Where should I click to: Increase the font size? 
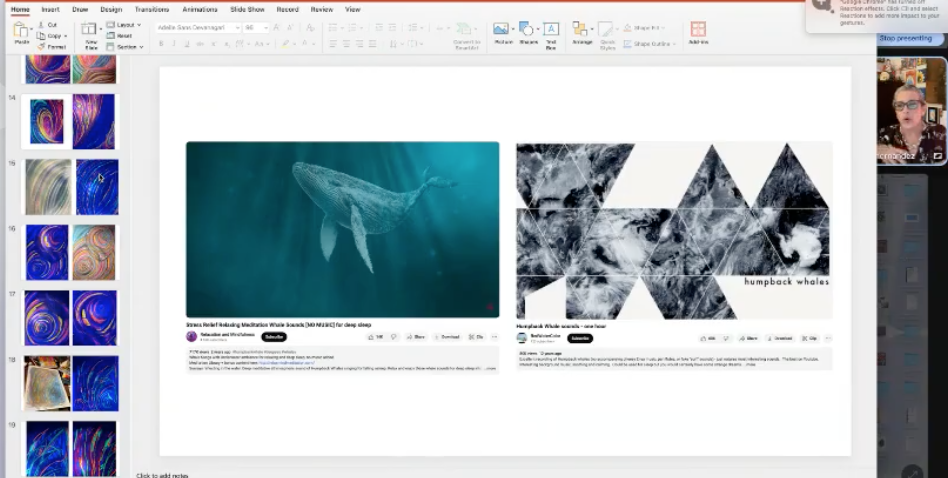[x=276, y=28]
